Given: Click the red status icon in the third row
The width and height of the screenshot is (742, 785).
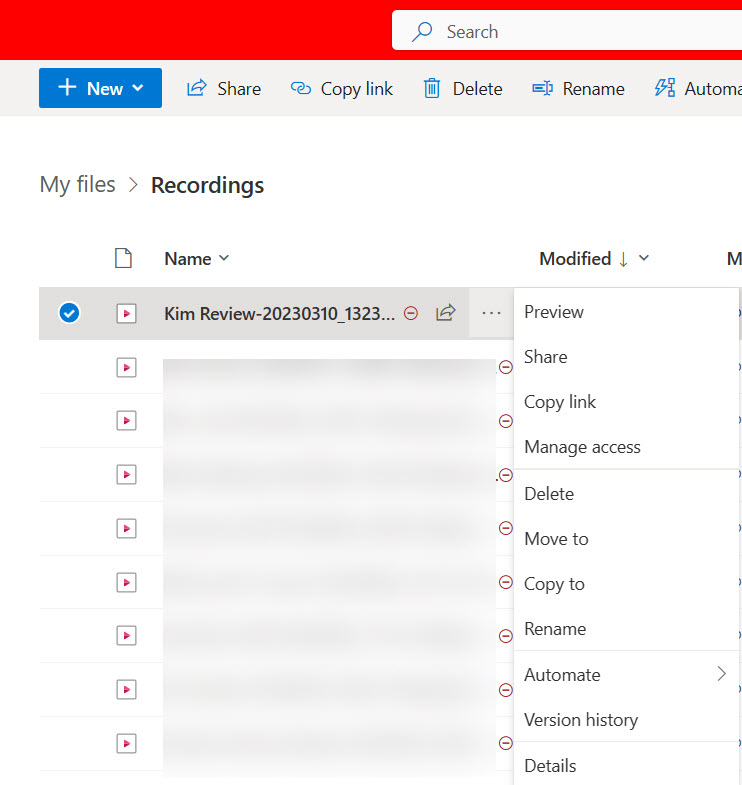Looking at the screenshot, I should tap(506, 421).
